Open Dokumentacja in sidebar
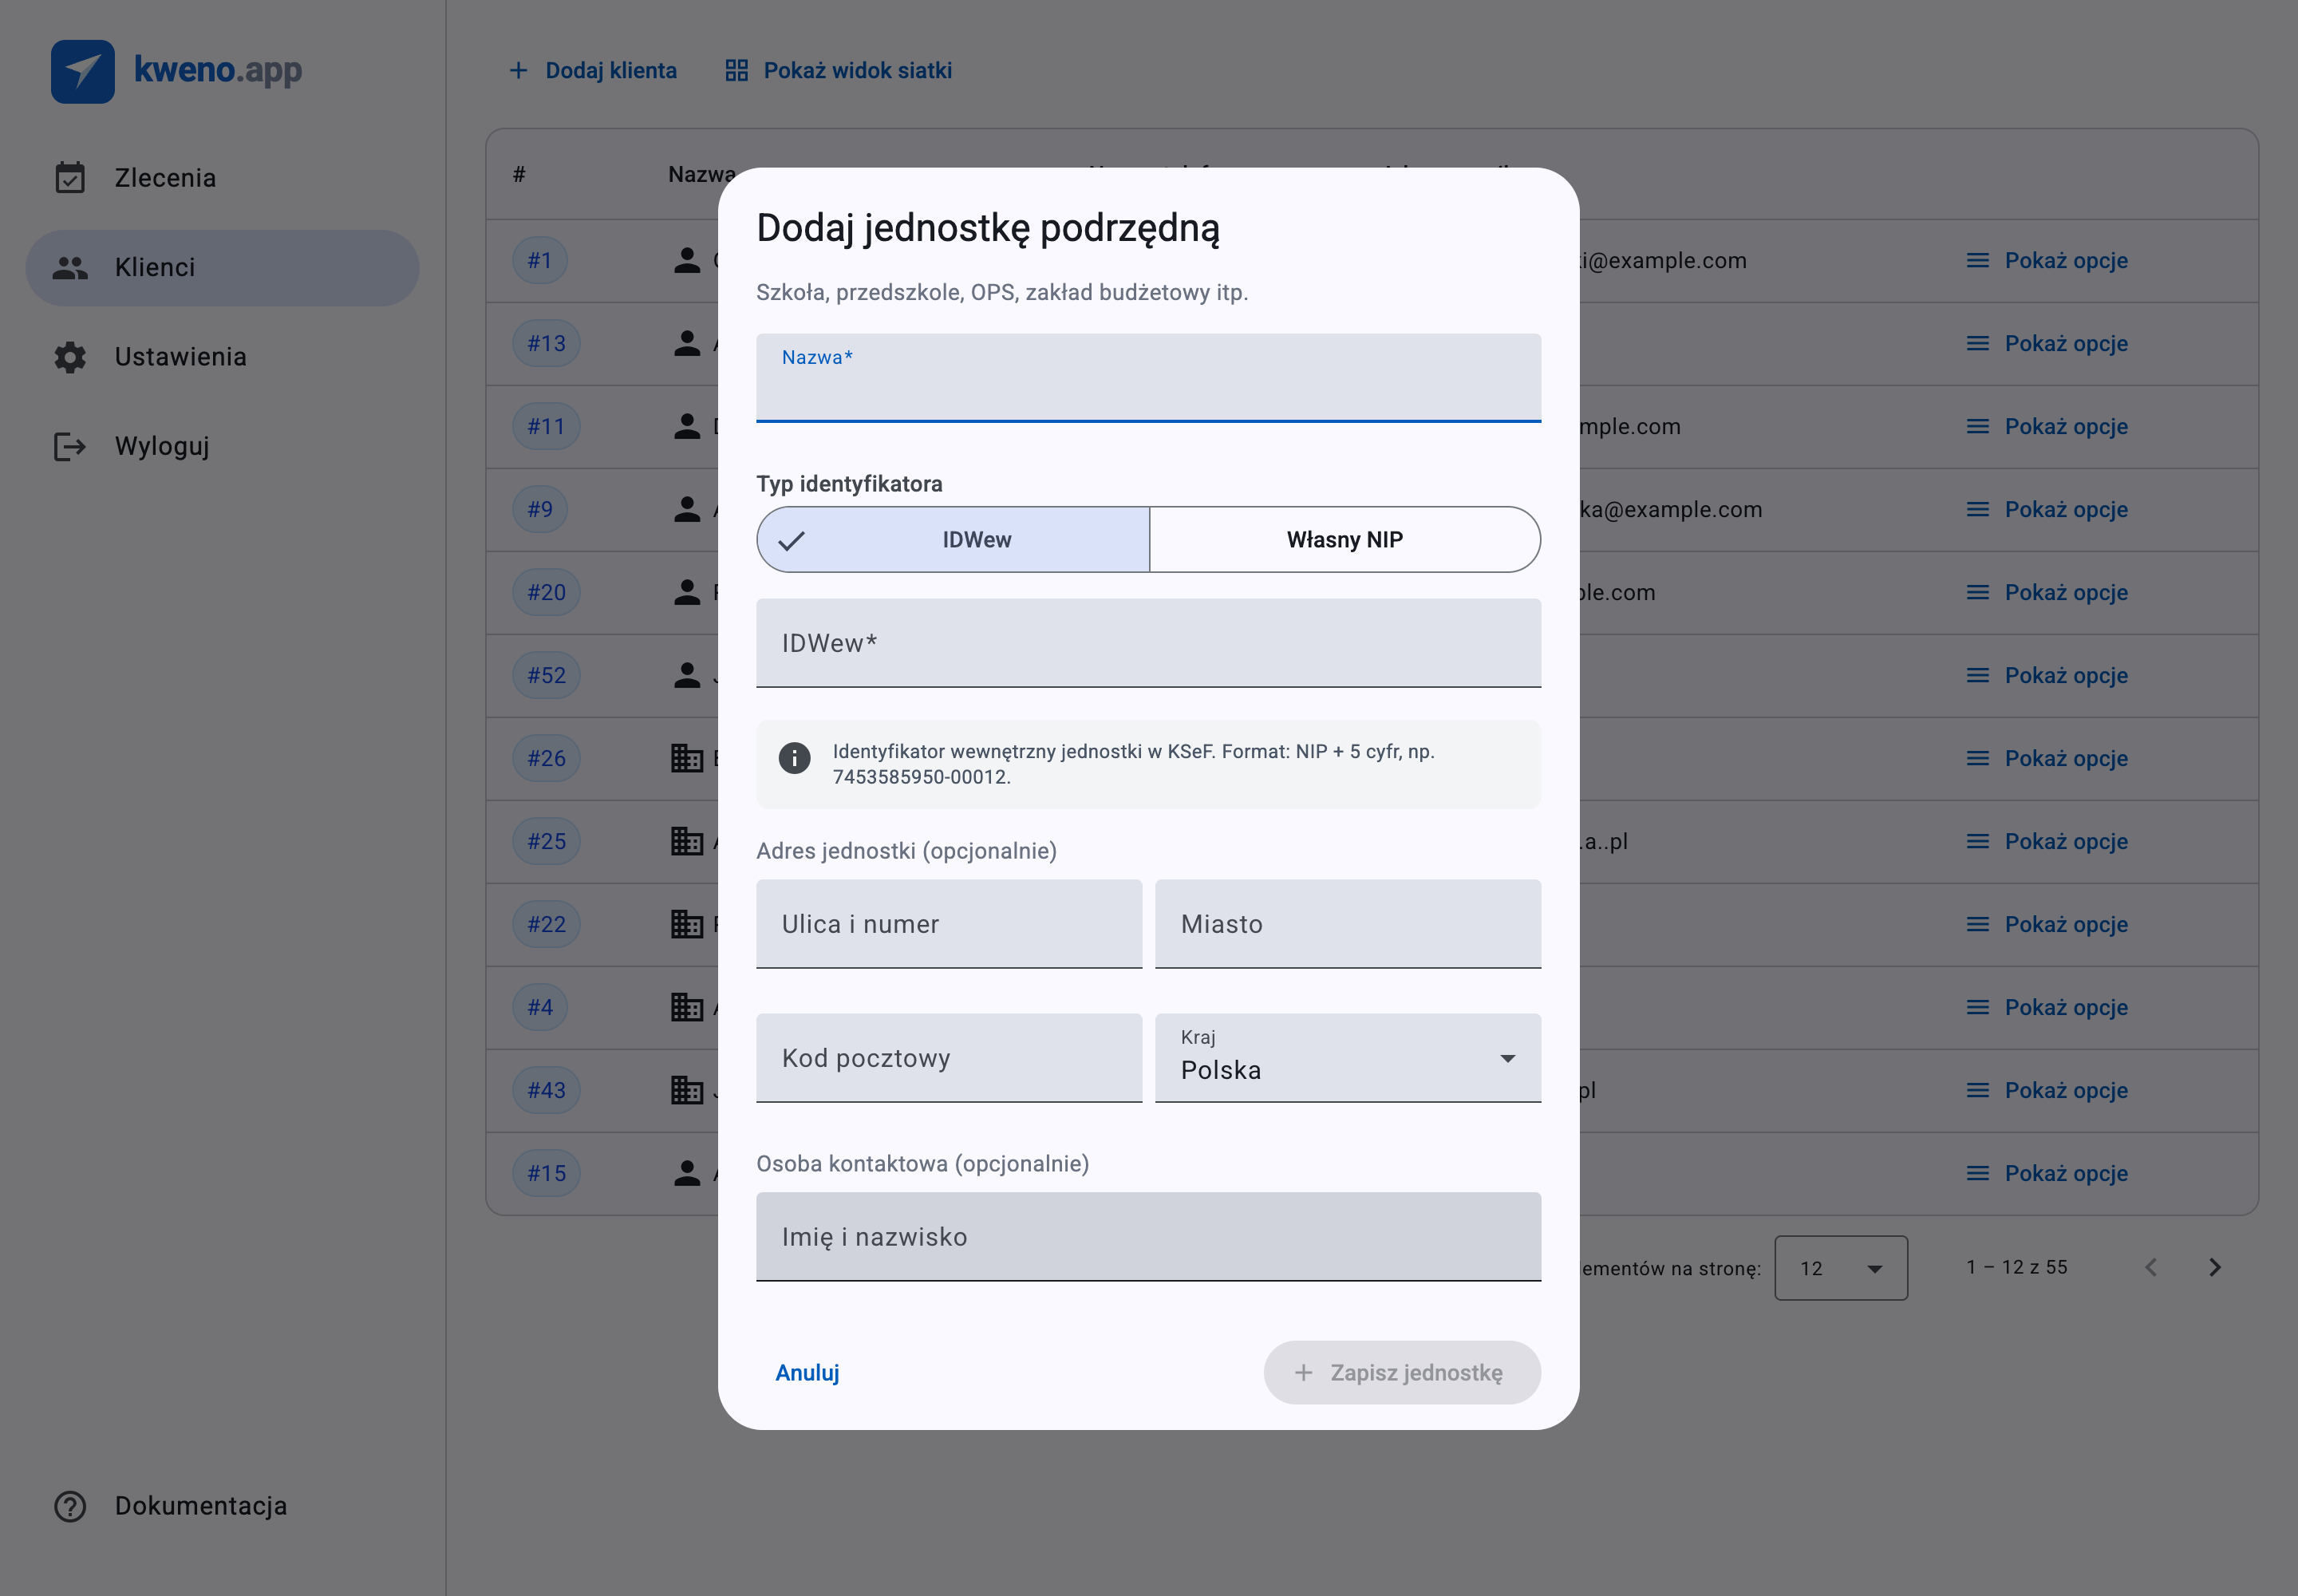The width and height of the screenshot is (2298, 1596). [x=222, y=1506]
